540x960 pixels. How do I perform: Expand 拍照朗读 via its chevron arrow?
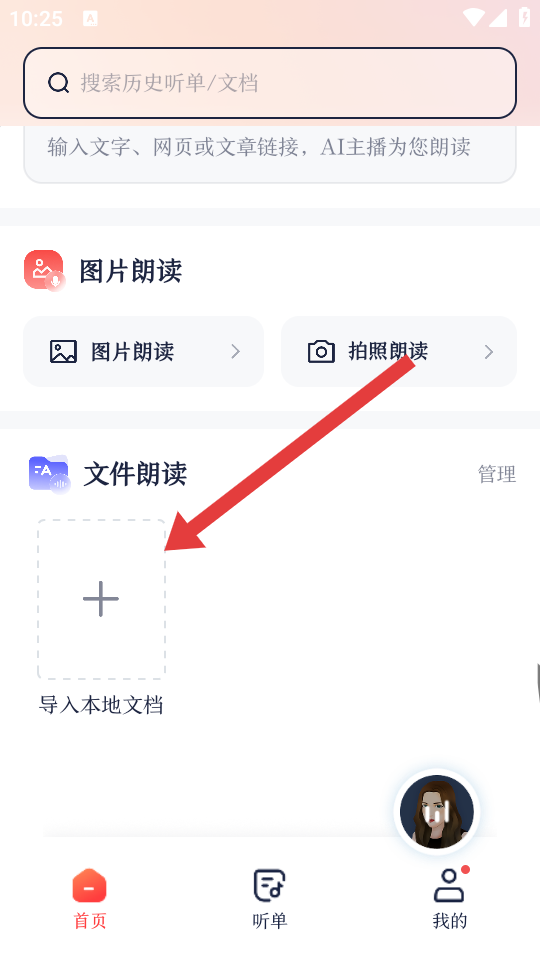(489, 351)
